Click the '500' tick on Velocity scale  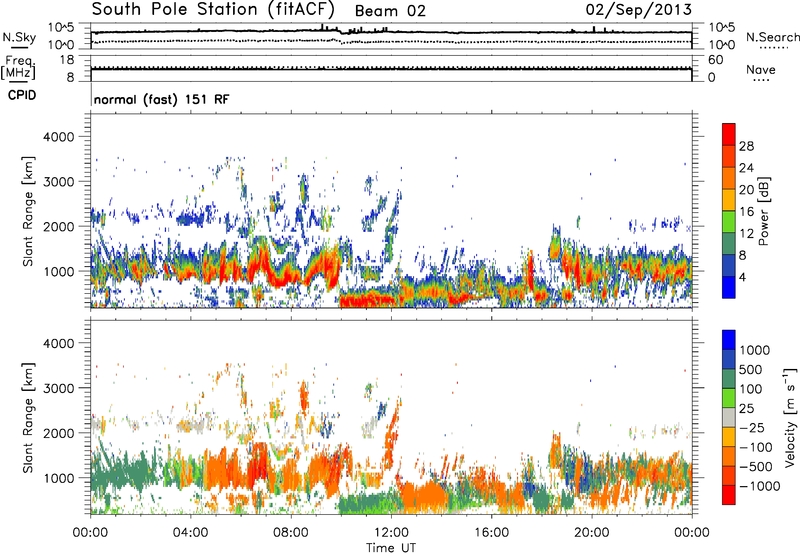click(x=751, y=370)
